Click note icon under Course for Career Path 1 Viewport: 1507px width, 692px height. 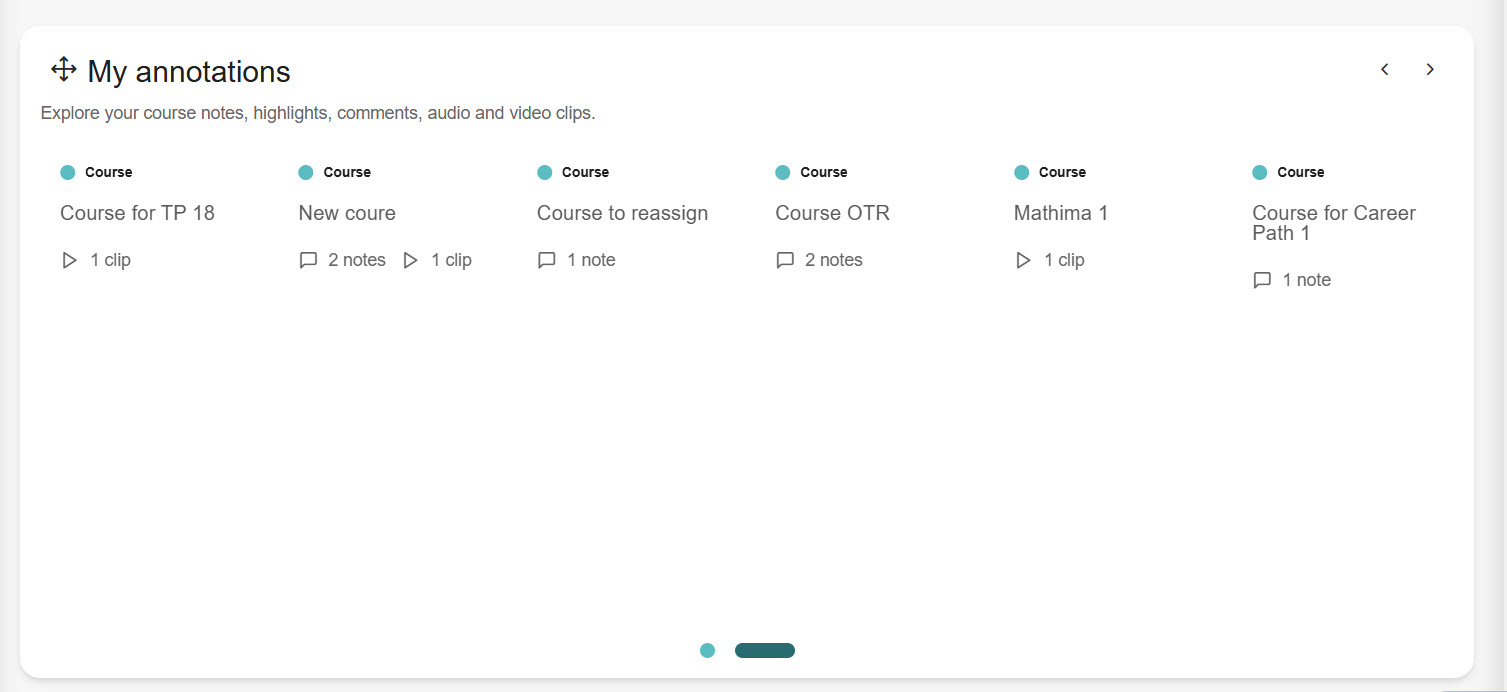(x=1262, y=280)
